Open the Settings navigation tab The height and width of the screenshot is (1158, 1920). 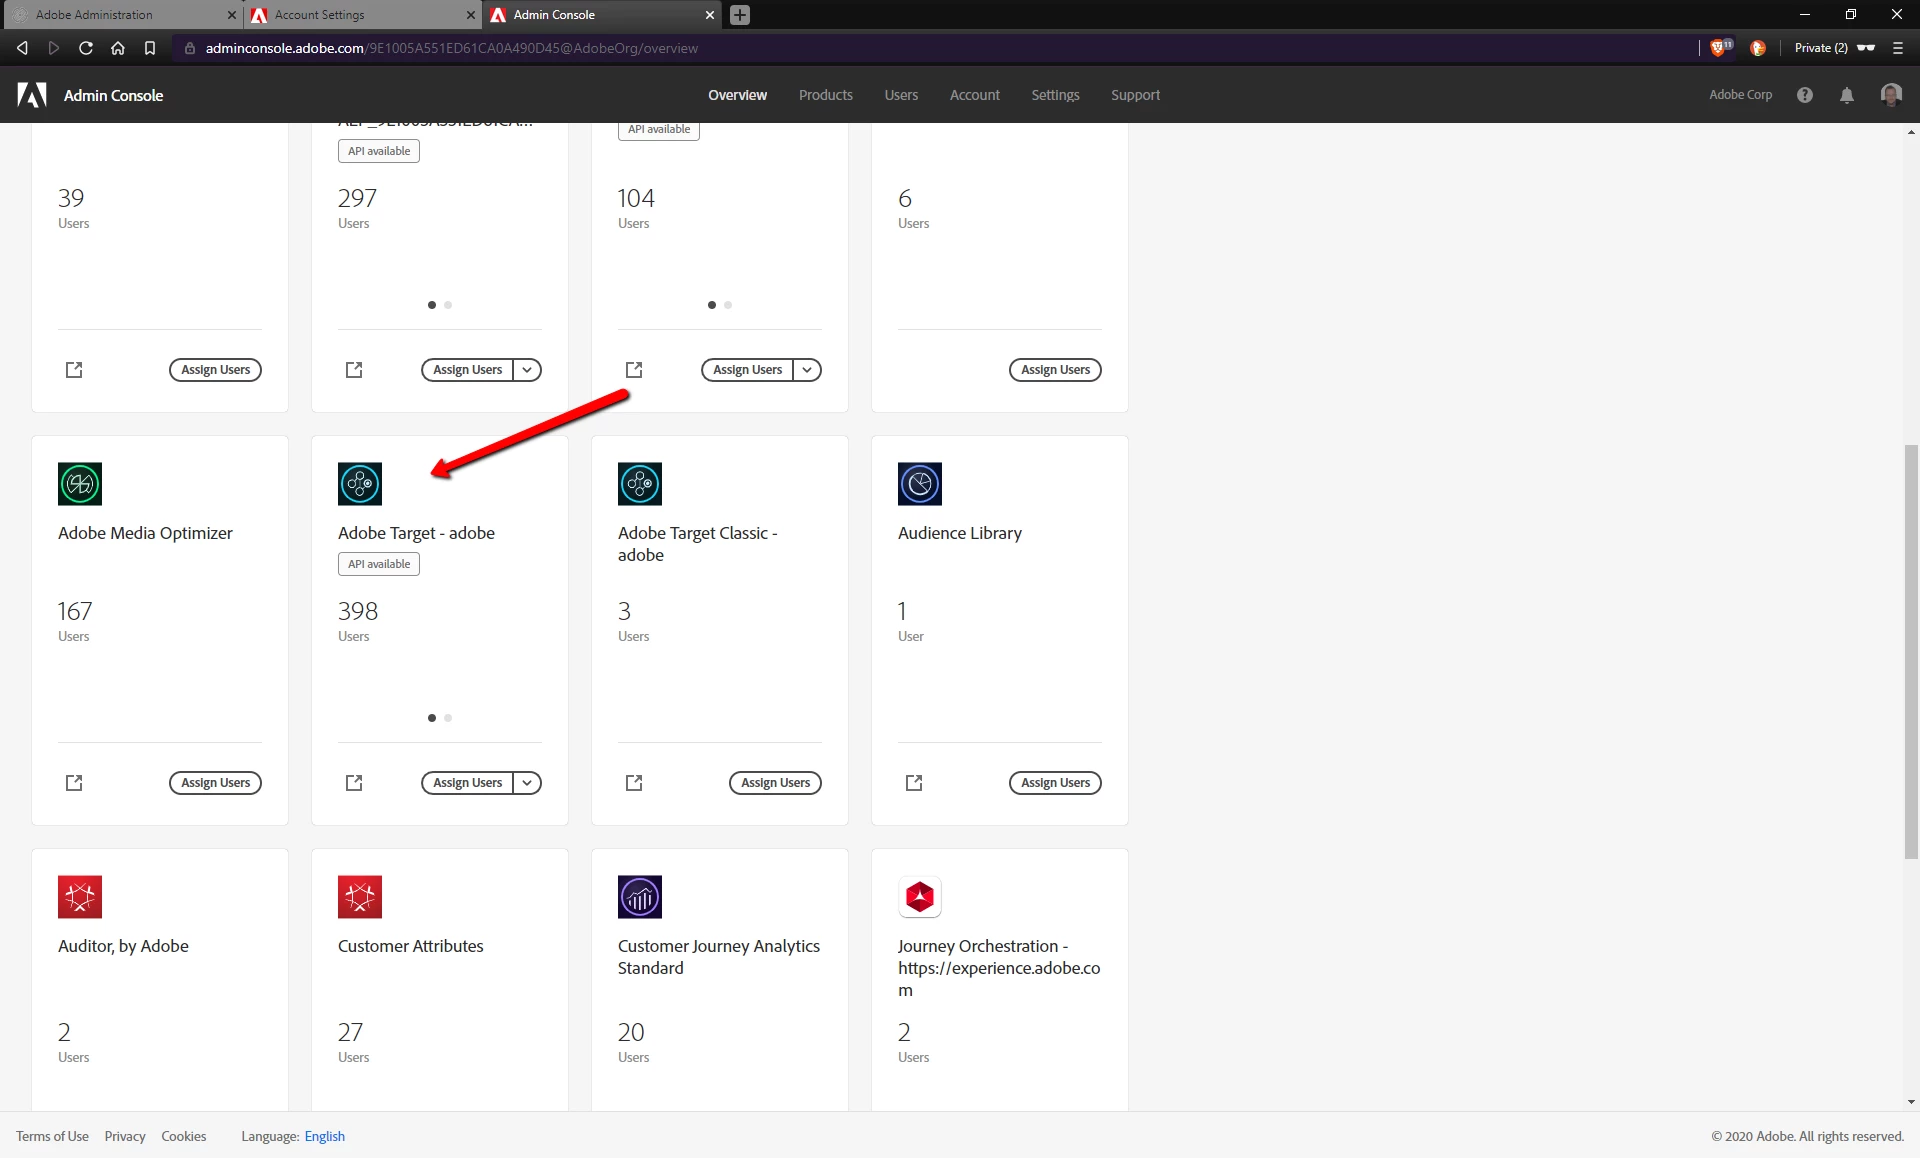(x=1055, y=95)
